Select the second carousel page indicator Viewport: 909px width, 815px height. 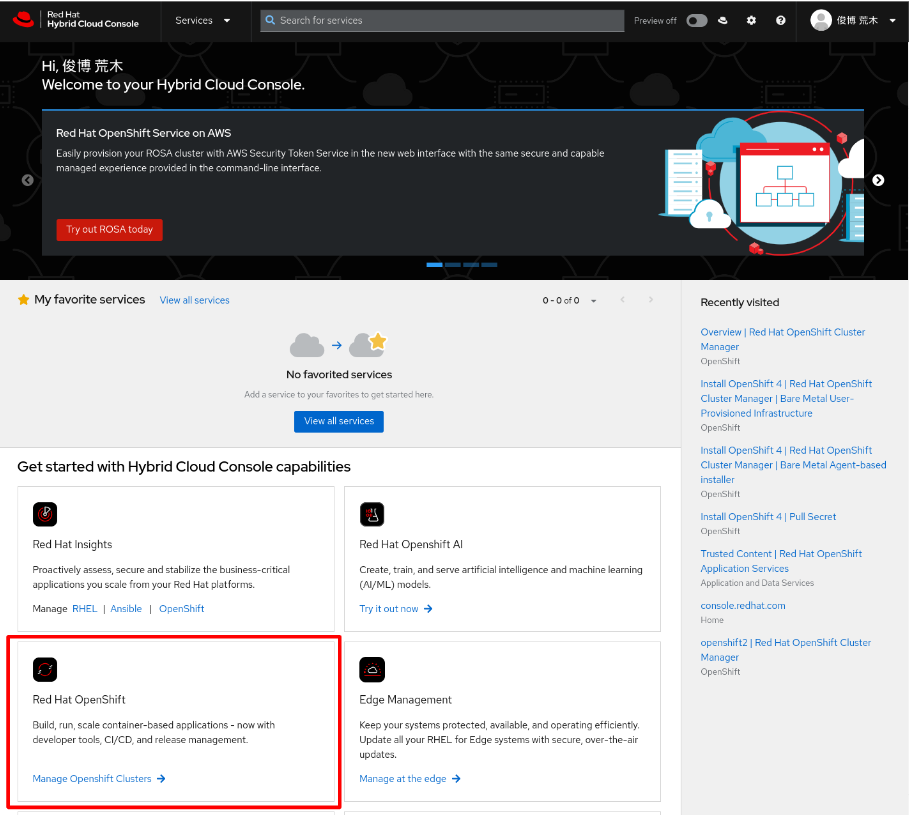pyautogui.click(x=452, y=265)
